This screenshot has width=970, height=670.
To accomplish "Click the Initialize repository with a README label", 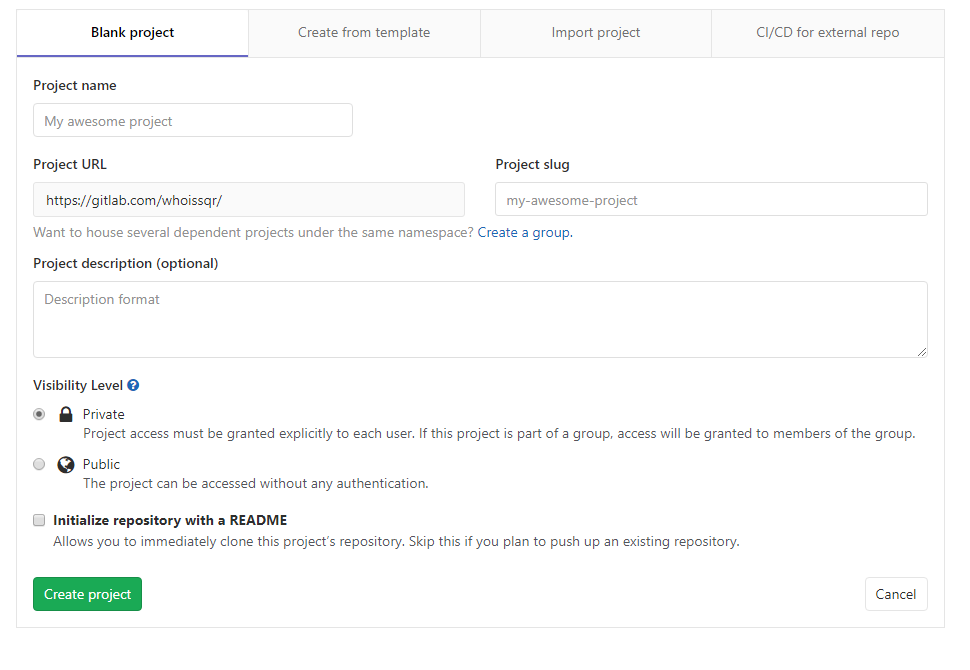I will tap(170, 520).
